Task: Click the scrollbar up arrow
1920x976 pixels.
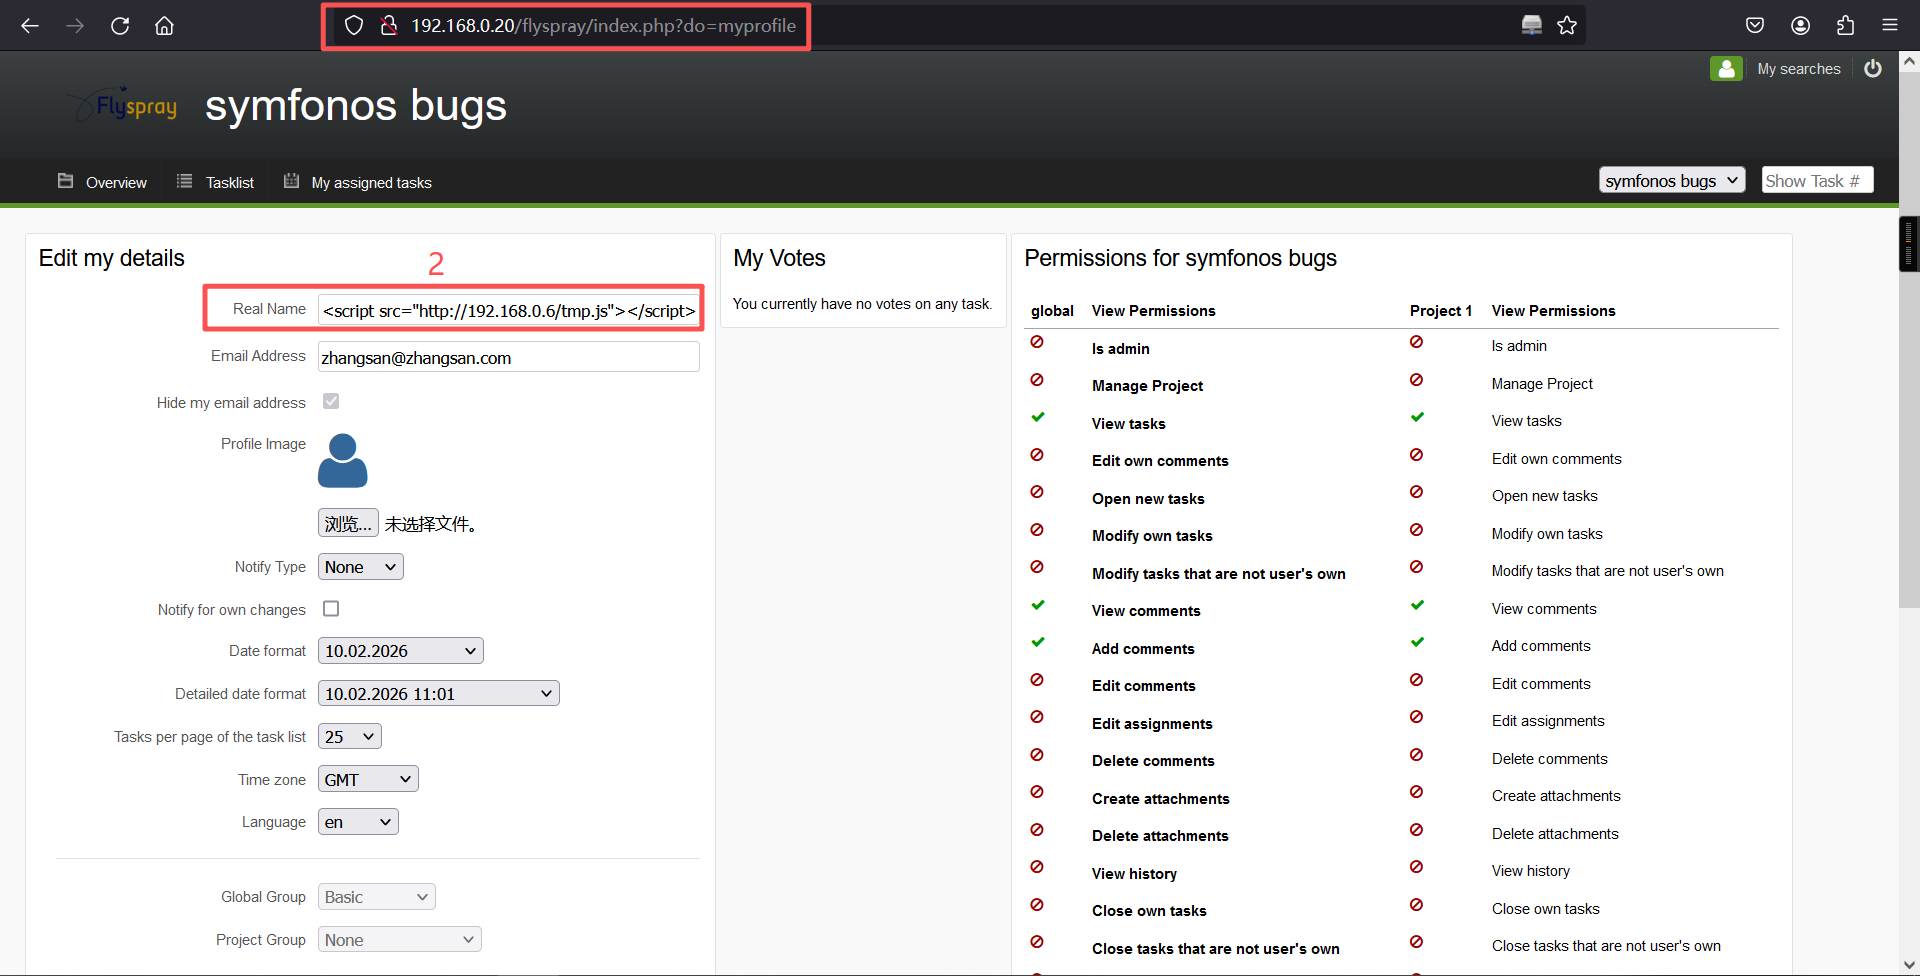Action: (x=1909, y=62)
